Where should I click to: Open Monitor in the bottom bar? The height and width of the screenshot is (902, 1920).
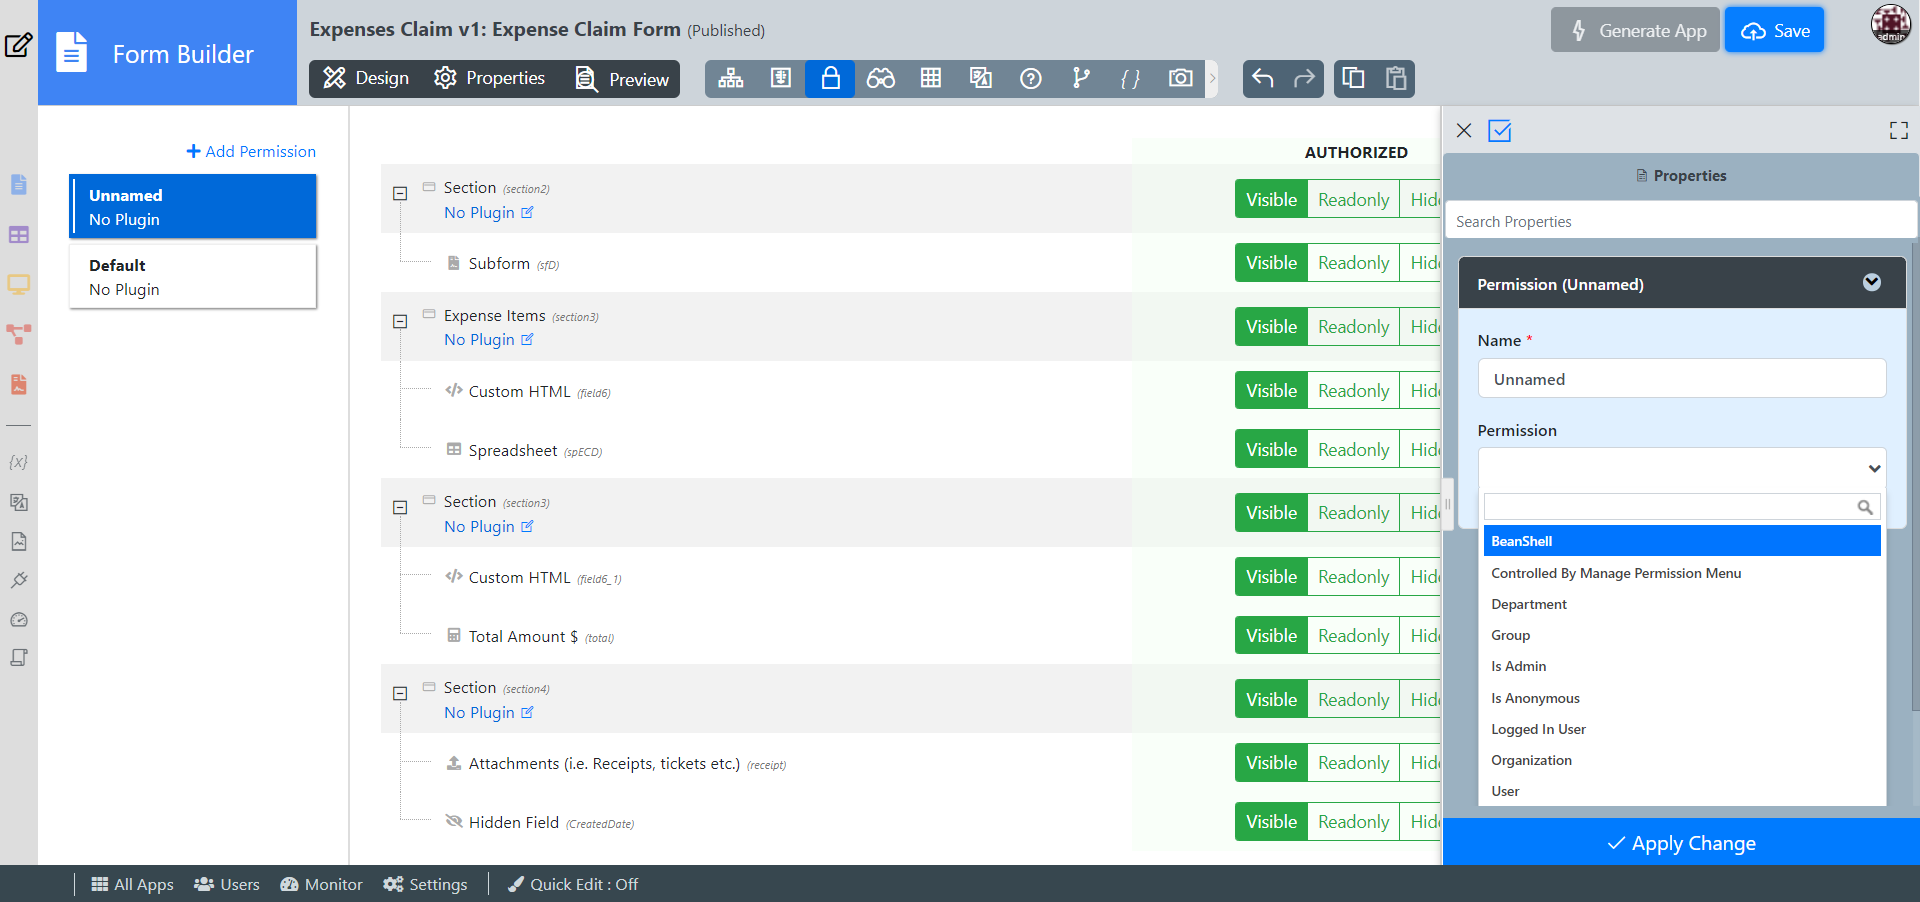pos(321,884)
